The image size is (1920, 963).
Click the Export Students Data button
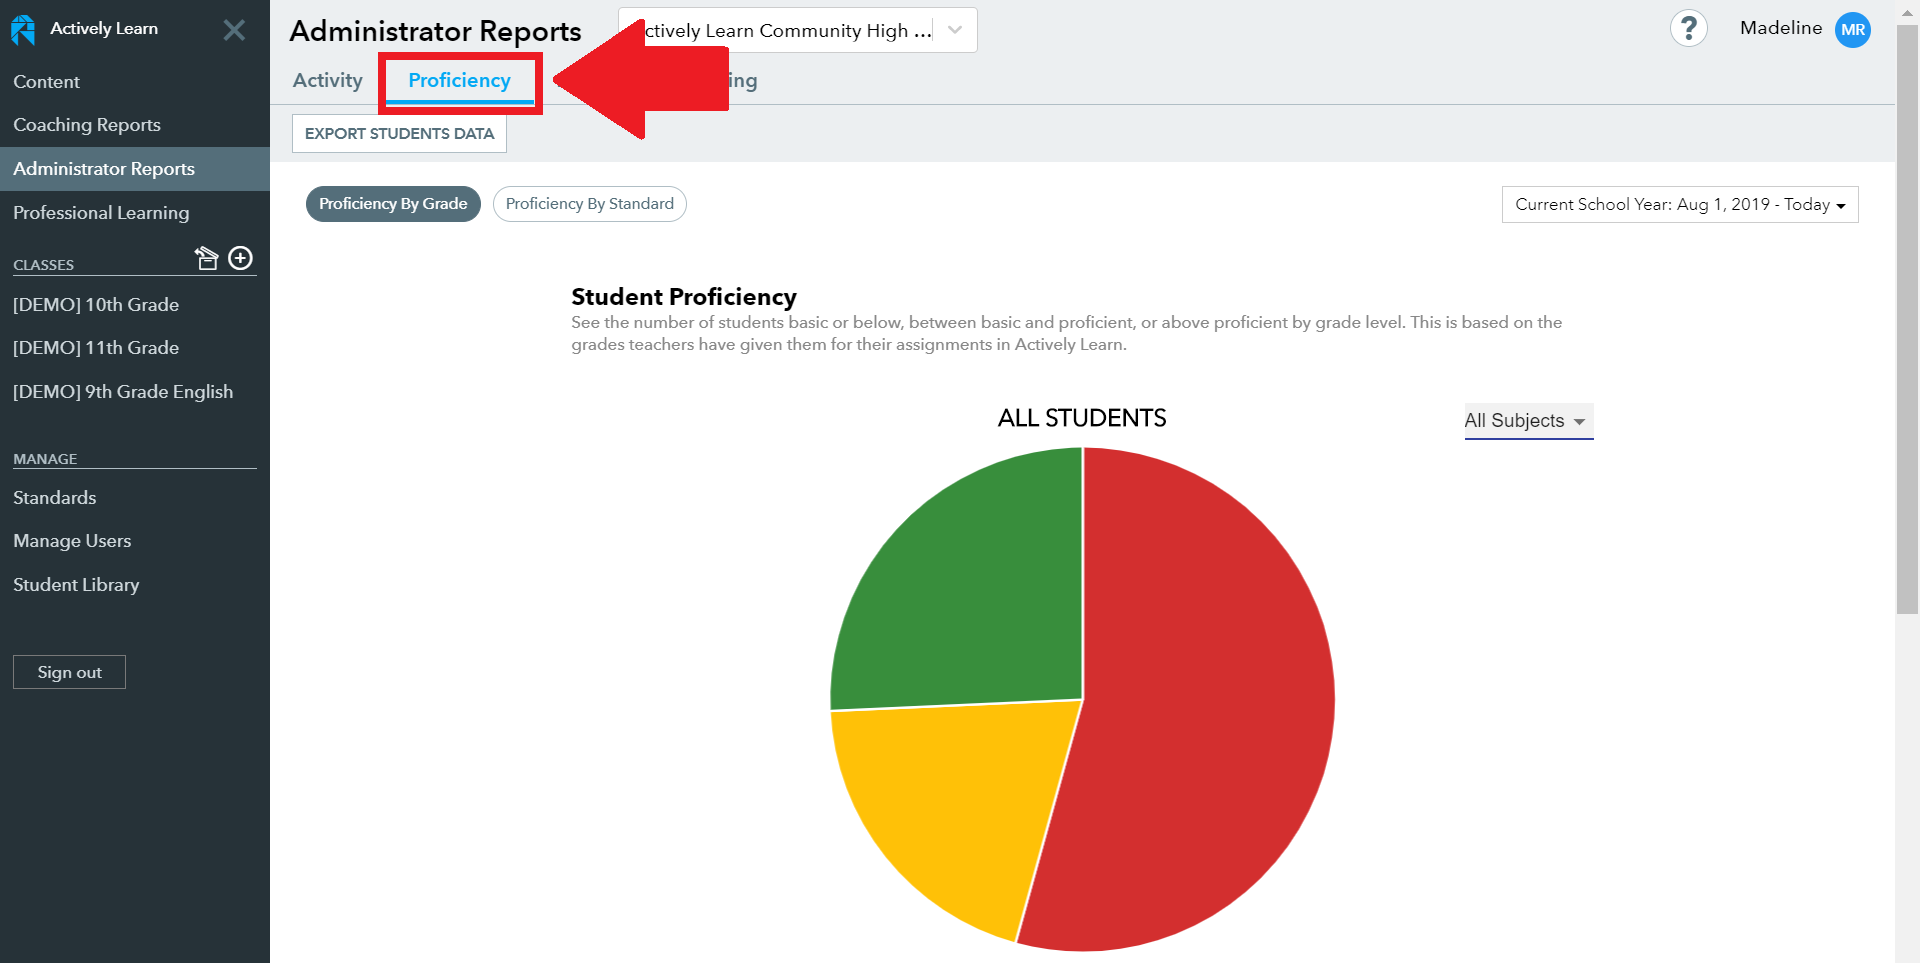point(398,133)
